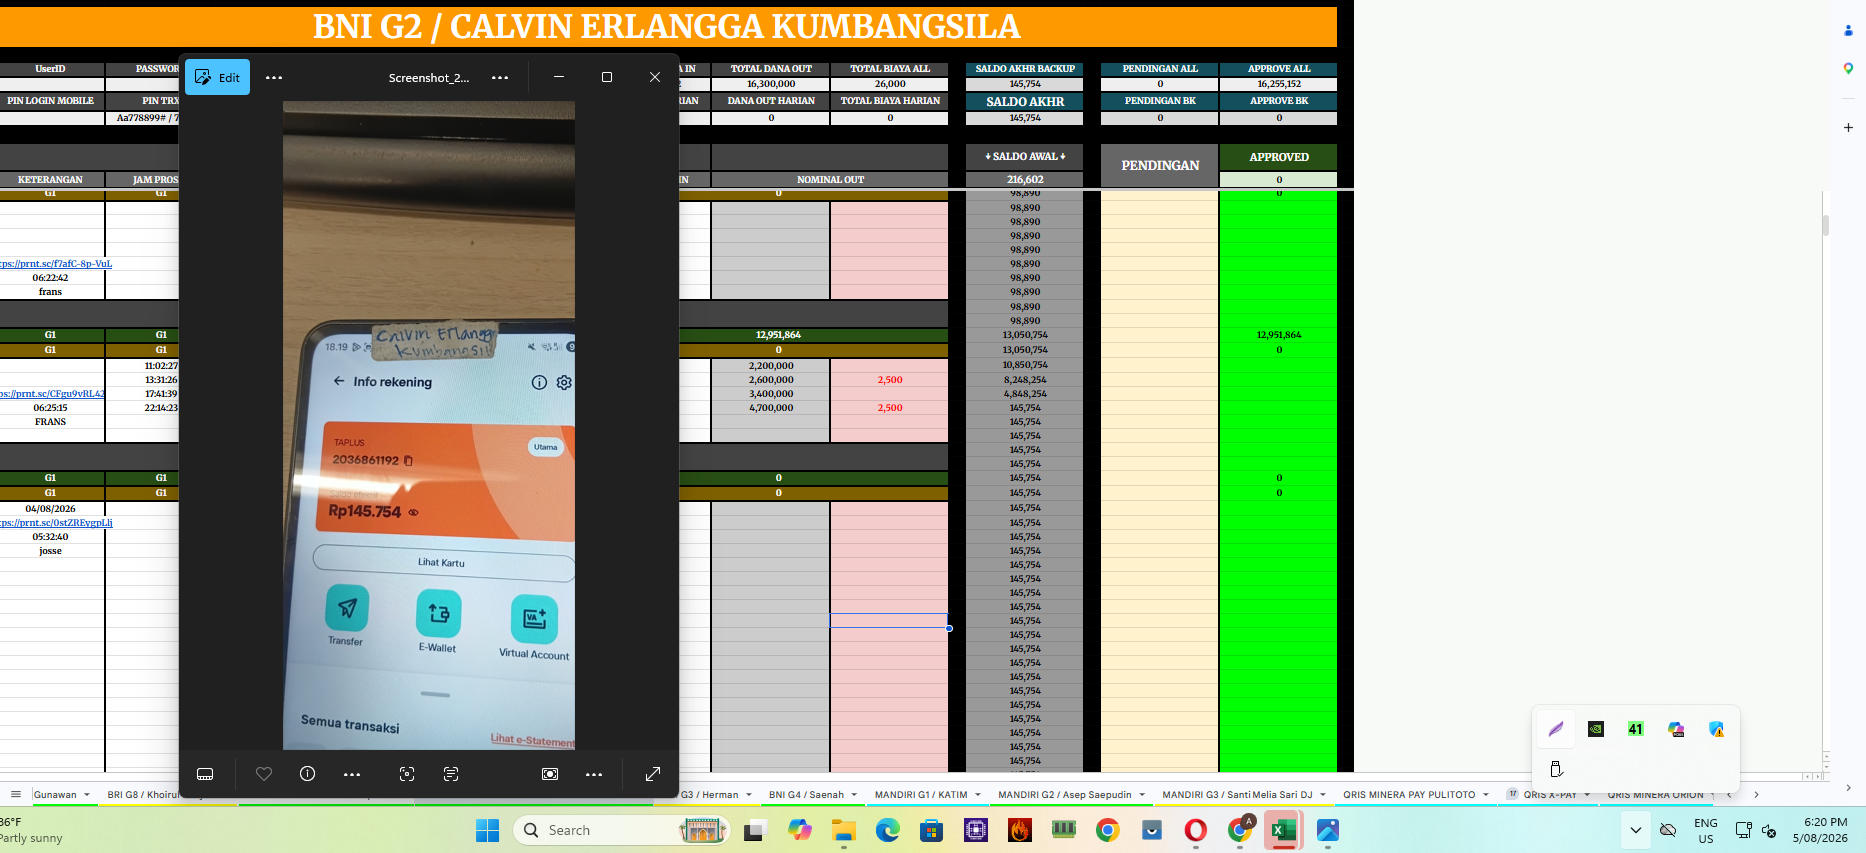
Task: Mark the photo as a favorite
Action: 264,774
